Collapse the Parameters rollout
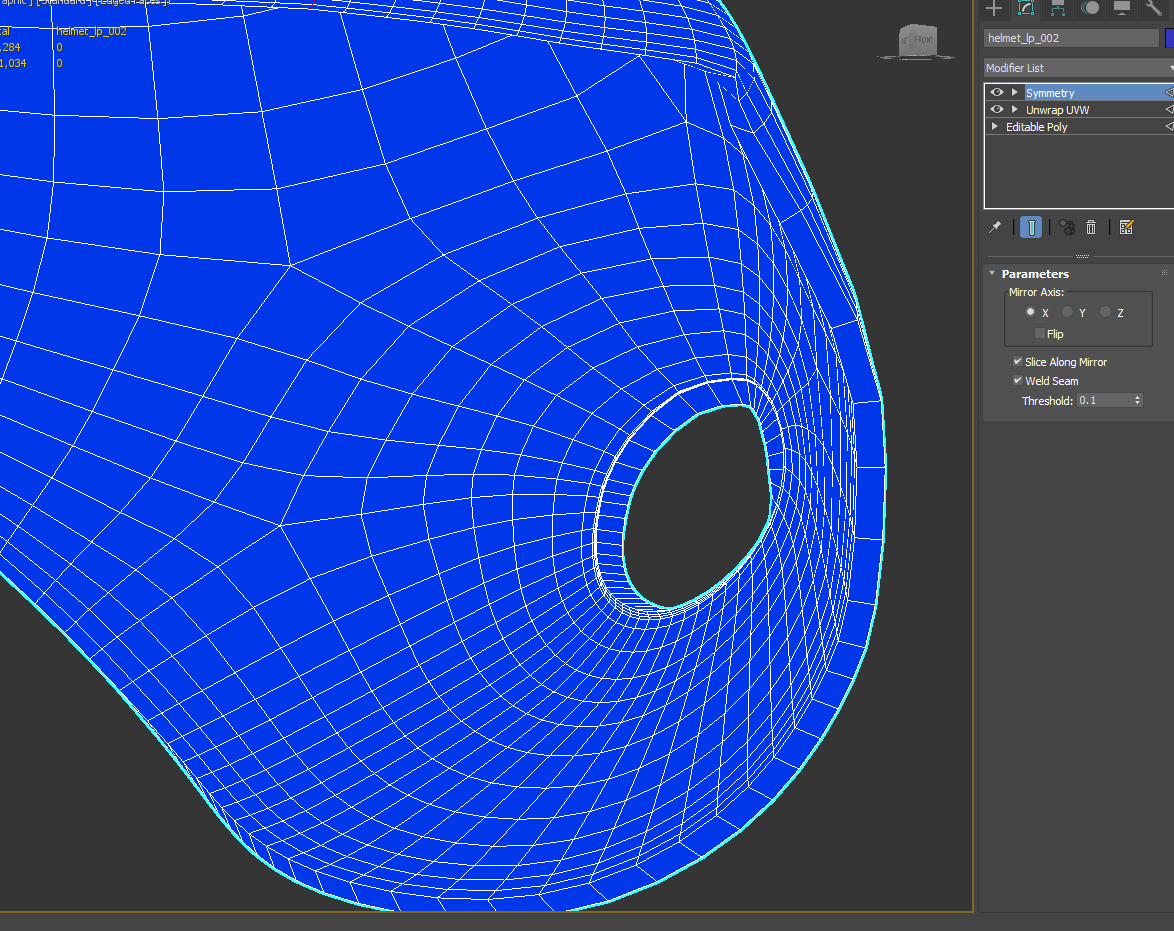The height and width of the screenshot is (931, 1174). (x=993, y=274)
